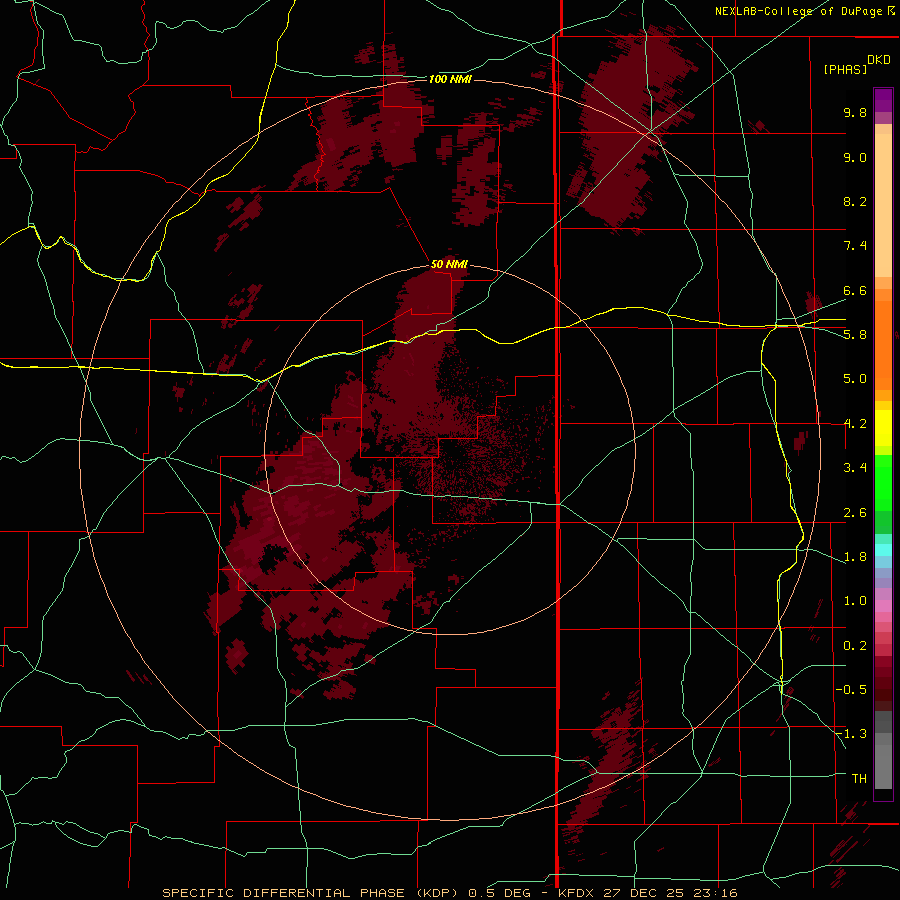This screenshot has height=900, width=900.
Task: Pick the cyan segment of the color bar
Action: tap(883, 550)
